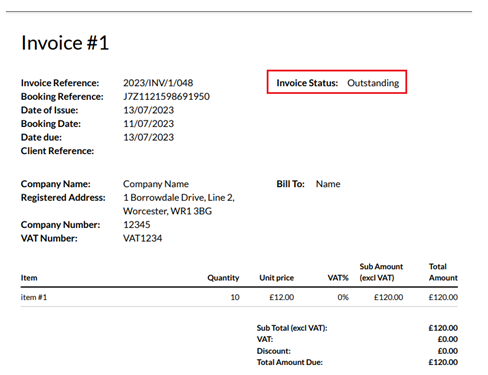
Task: Click the Discount label
Action: [273, 351]
